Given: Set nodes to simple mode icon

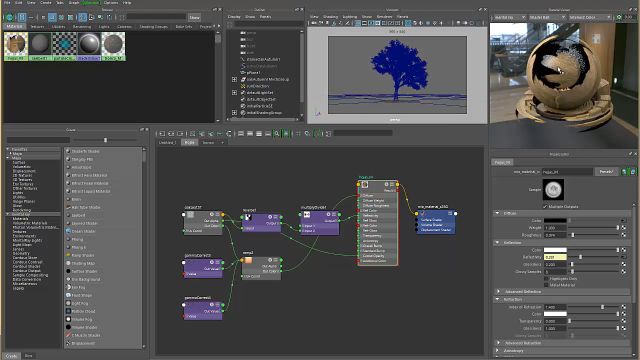Looking at the screenshot, I should 241,133.
